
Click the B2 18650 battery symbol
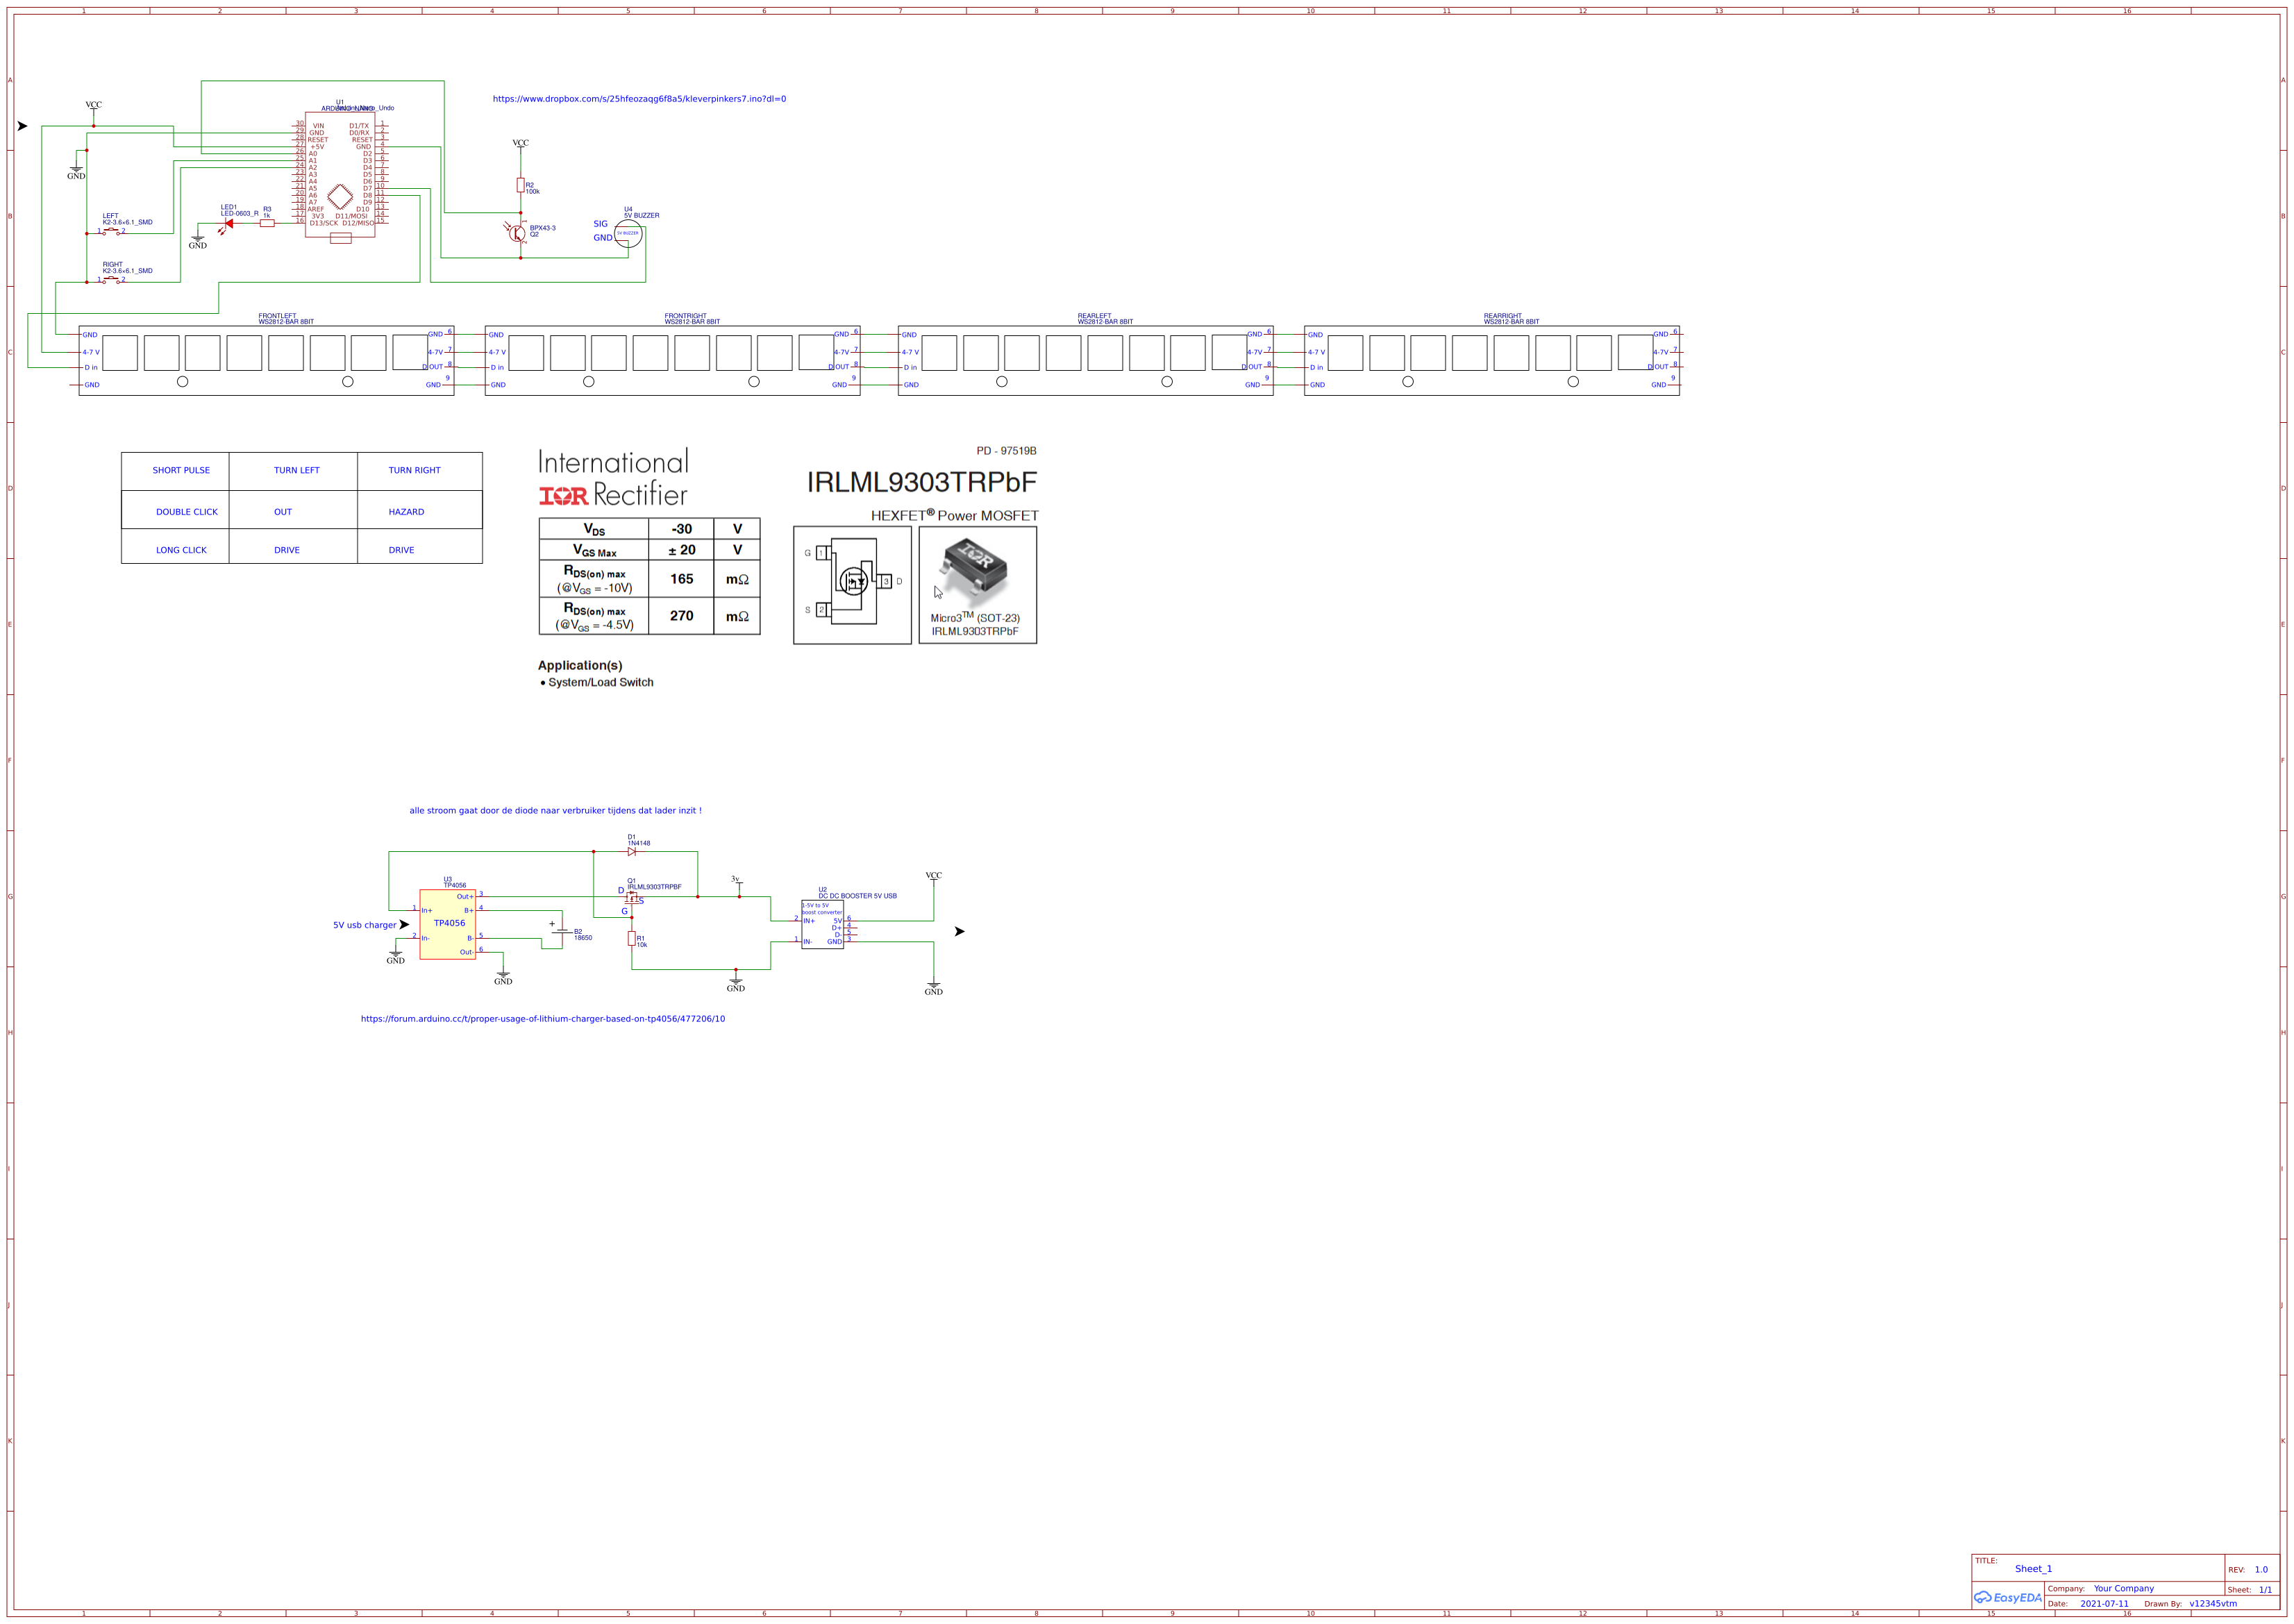562,931
